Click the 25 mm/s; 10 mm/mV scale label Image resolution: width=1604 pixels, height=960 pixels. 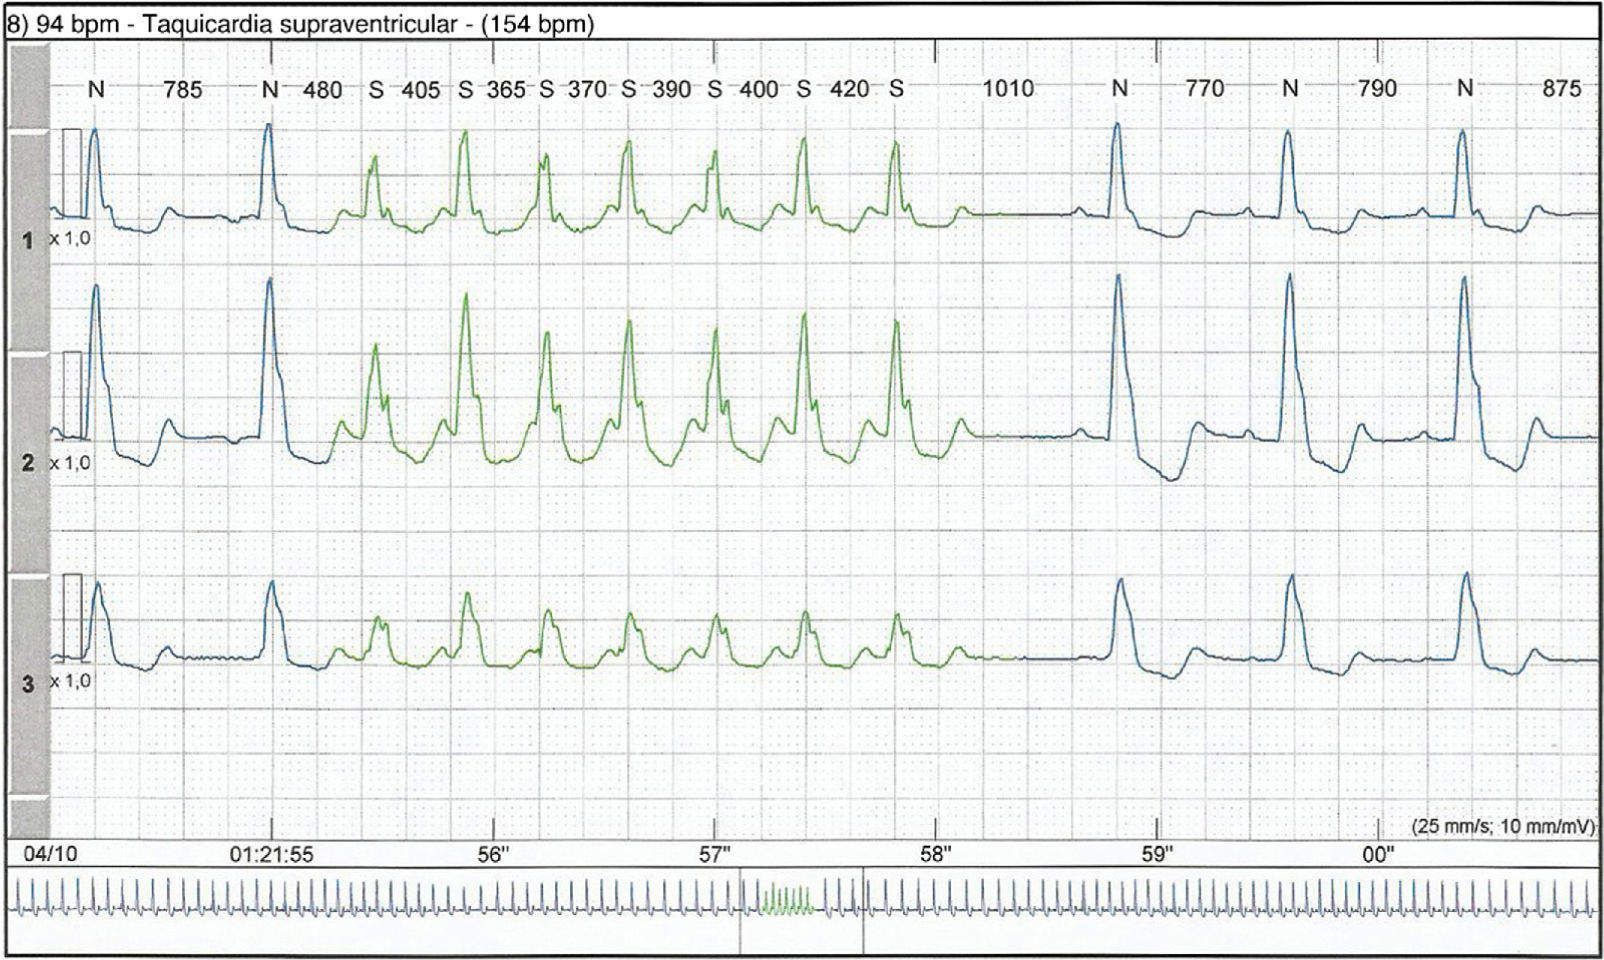[x=1503, y=827]
